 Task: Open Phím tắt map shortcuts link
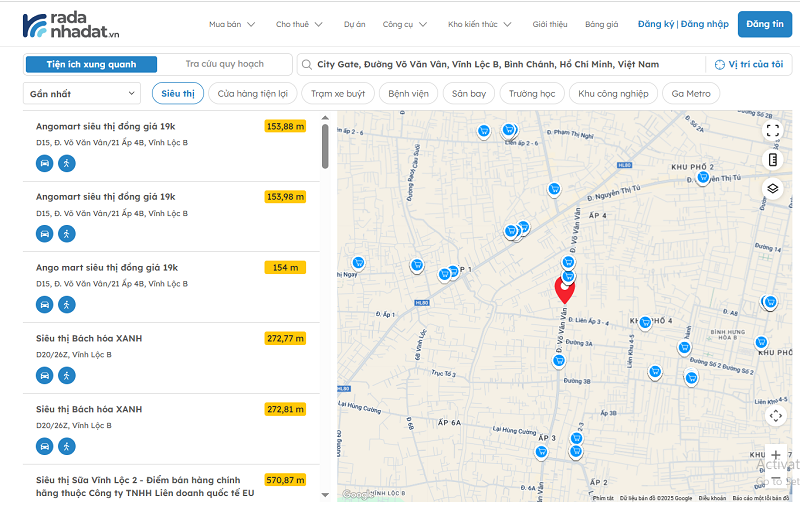pos(603,498)
